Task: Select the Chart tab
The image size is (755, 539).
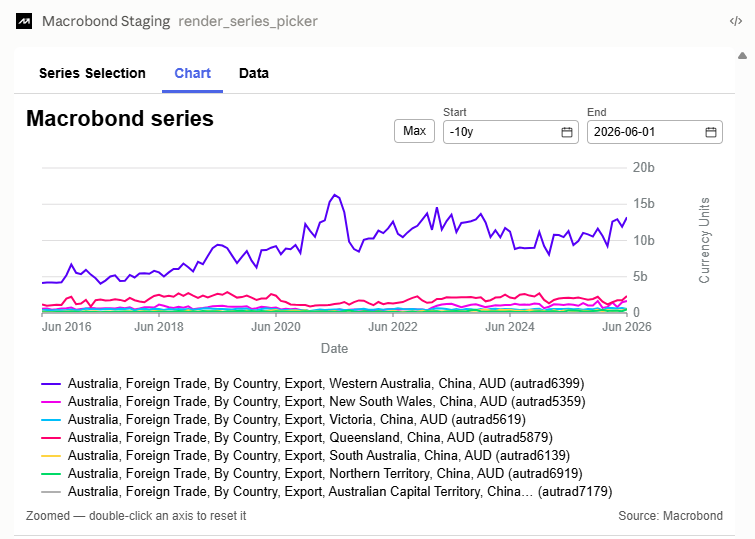Action: point(193,73)
